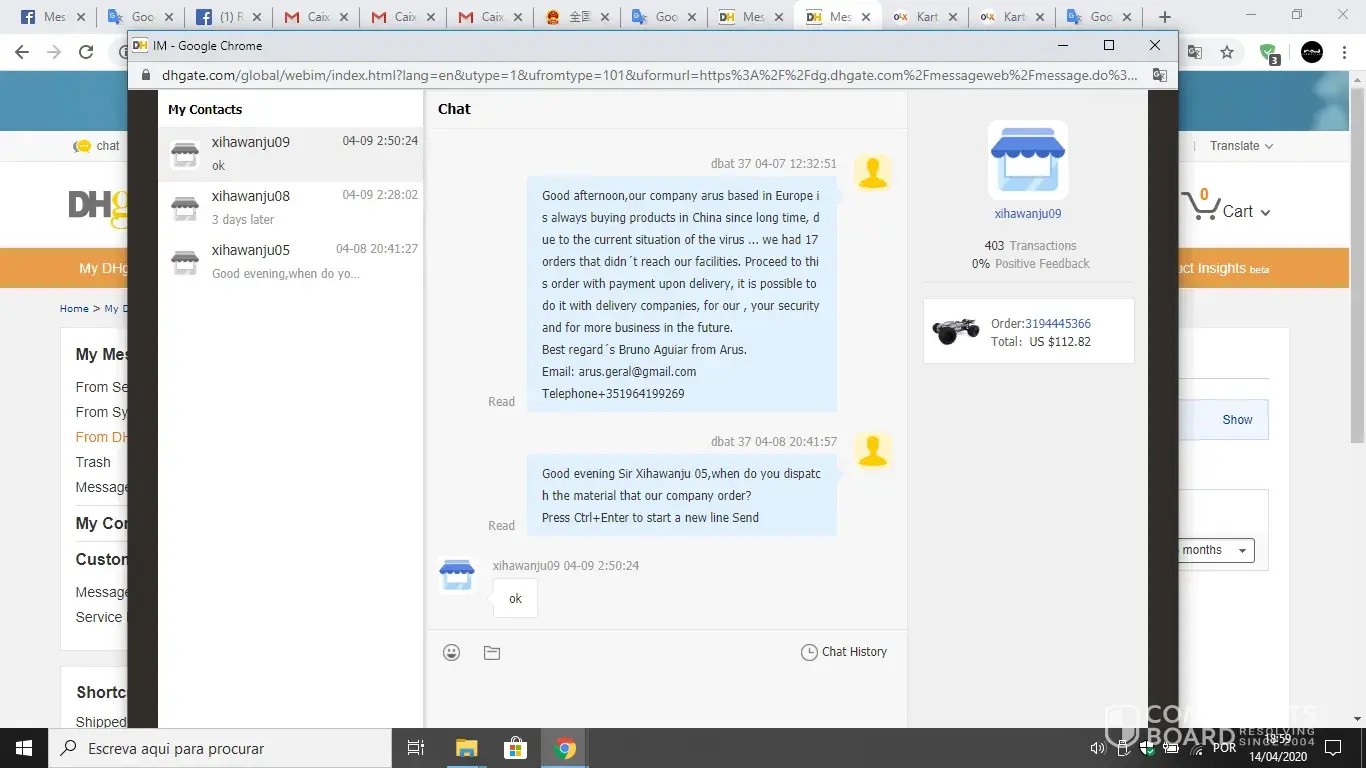Expand the months dropdown selector

click(1215, 550)
